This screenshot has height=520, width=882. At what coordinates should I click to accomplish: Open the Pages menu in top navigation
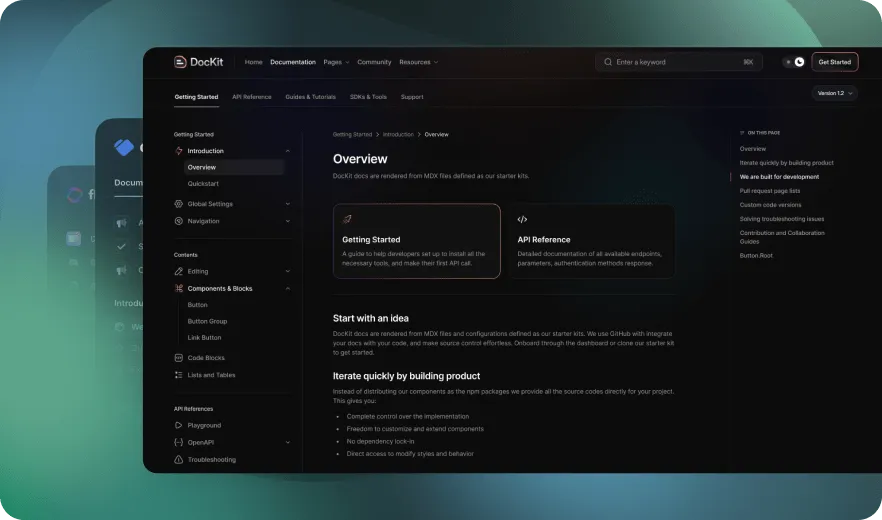click(x=336, y=62)
